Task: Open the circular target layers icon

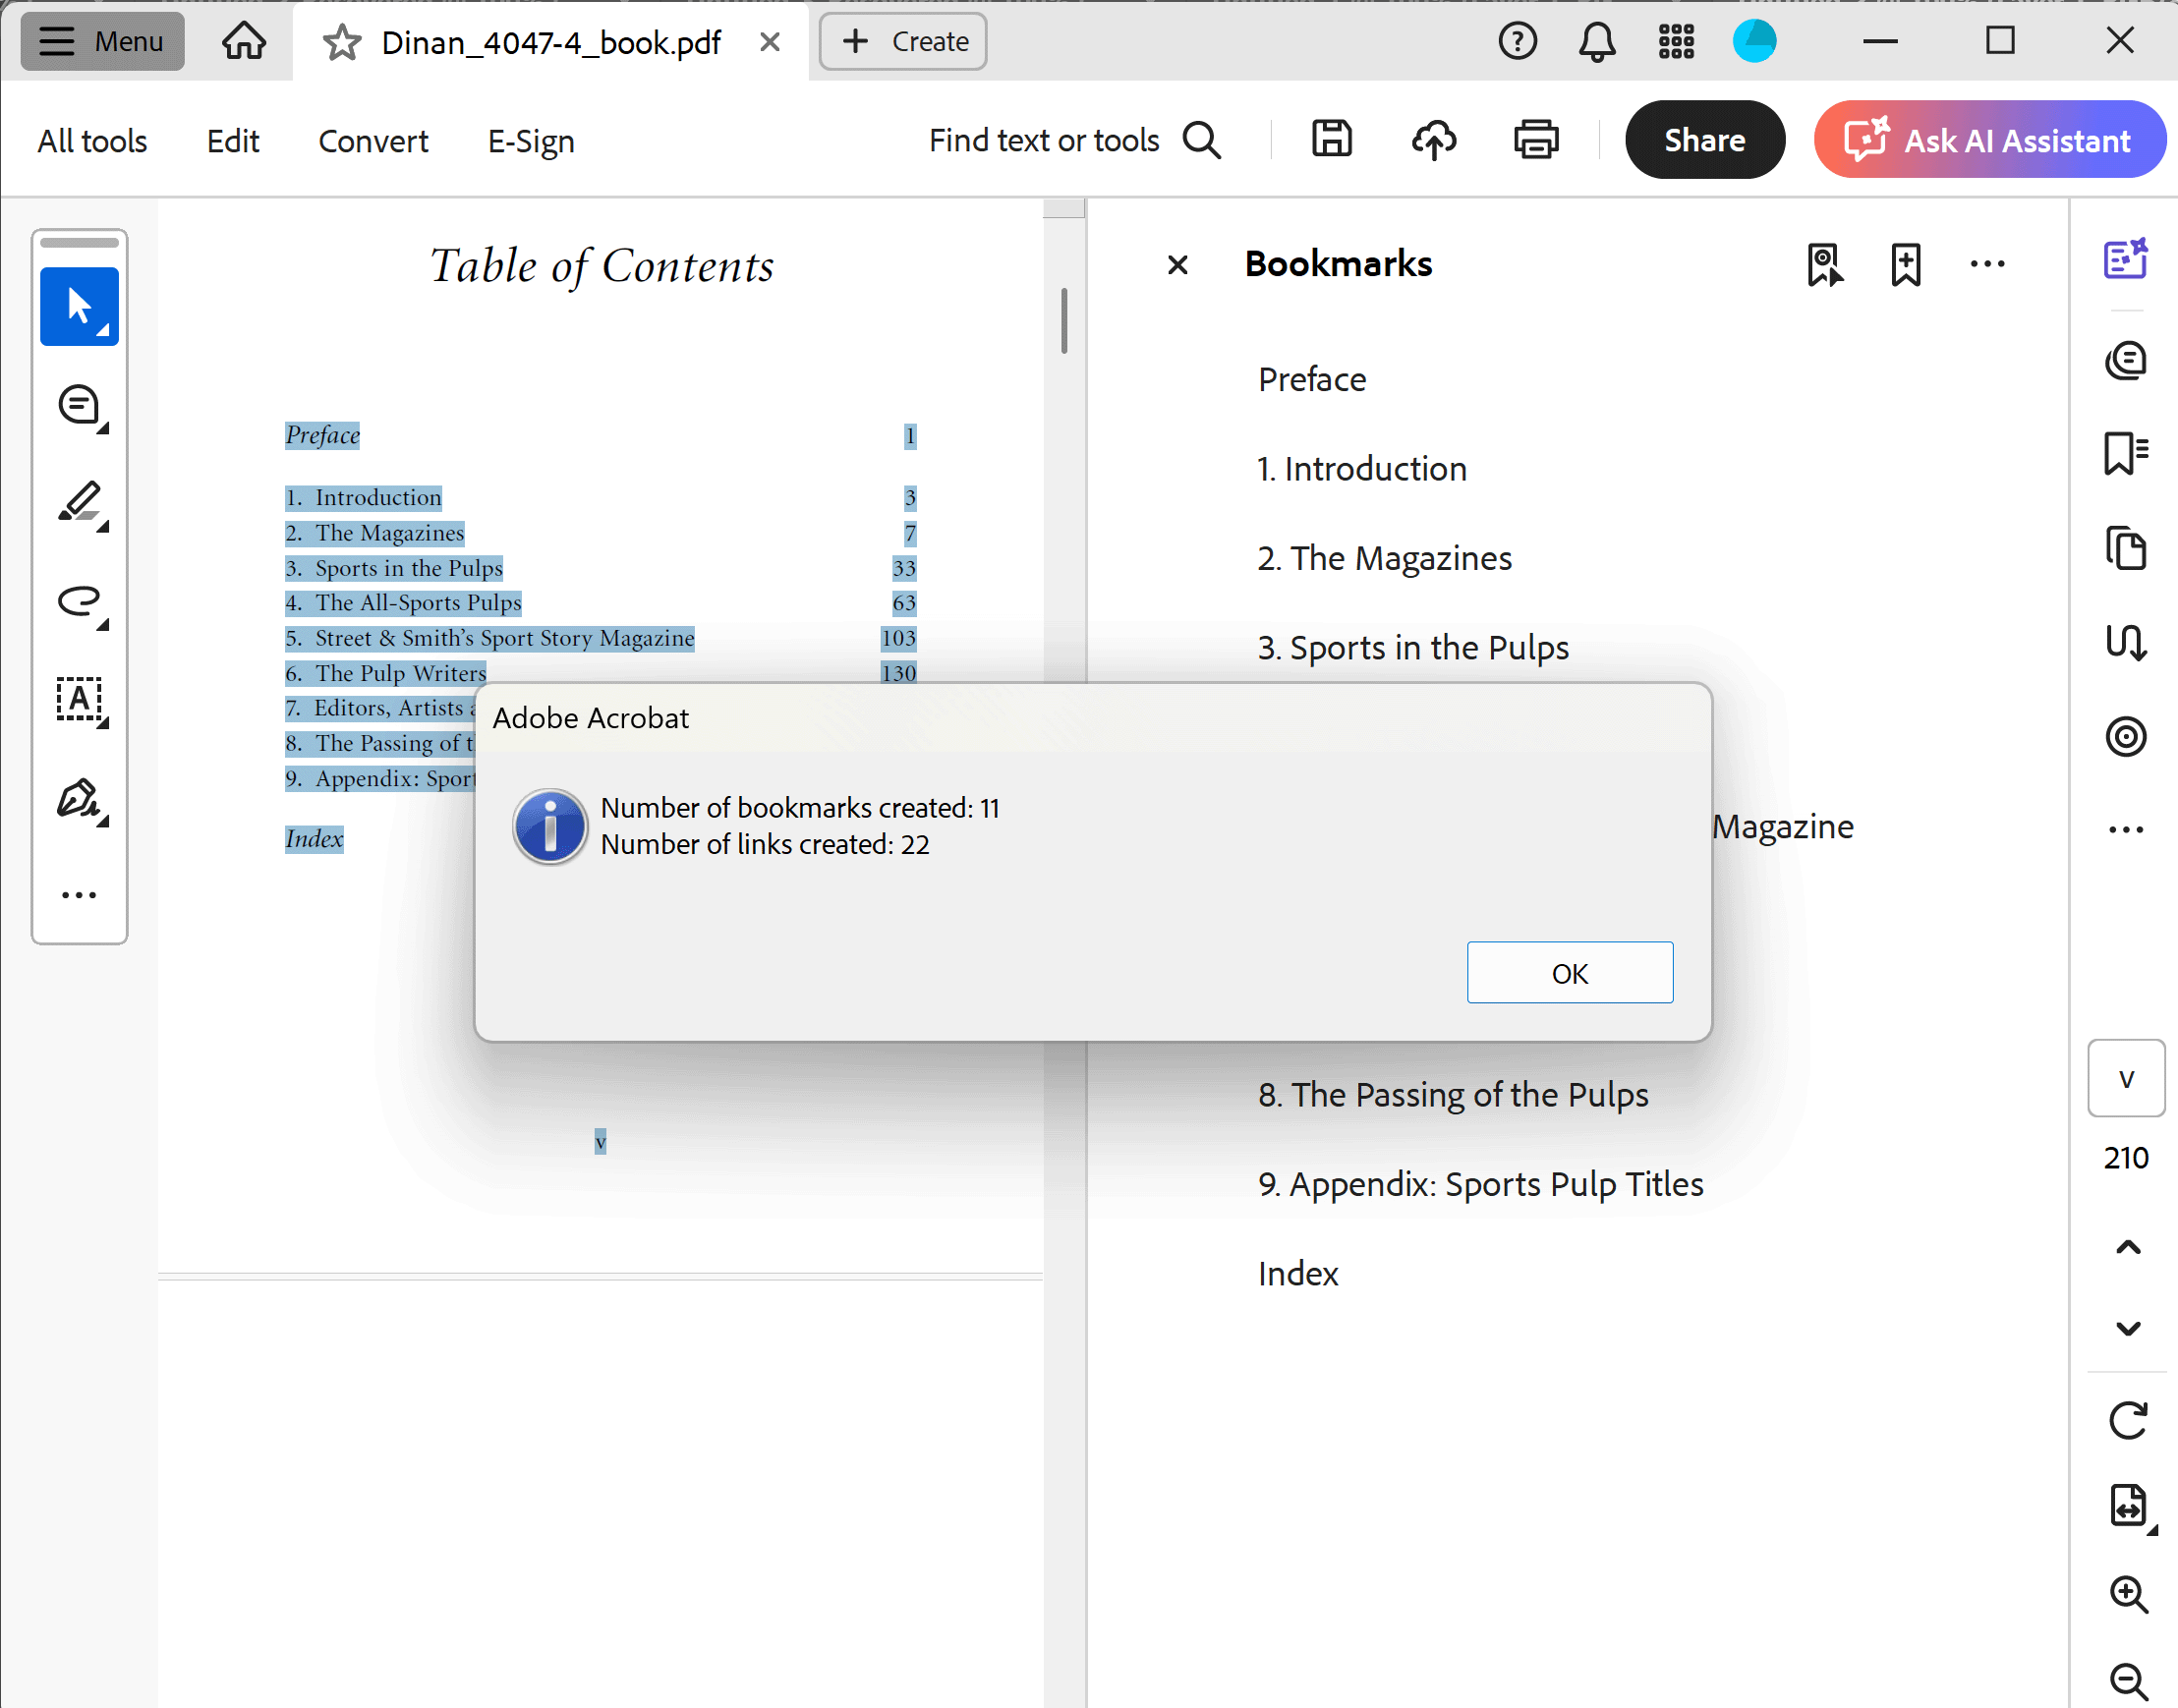Action: coord(2126,737)
